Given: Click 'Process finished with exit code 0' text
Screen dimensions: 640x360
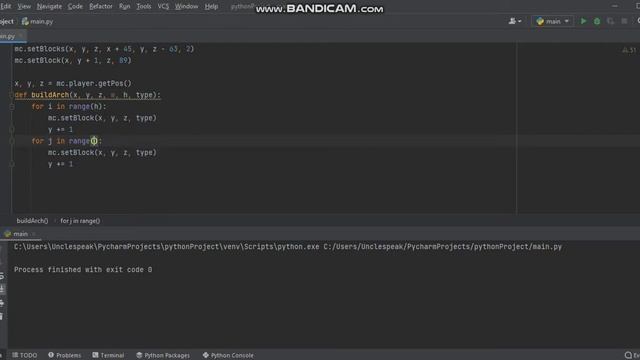Looking at the screenshot, I should click(x=83, y=270).
